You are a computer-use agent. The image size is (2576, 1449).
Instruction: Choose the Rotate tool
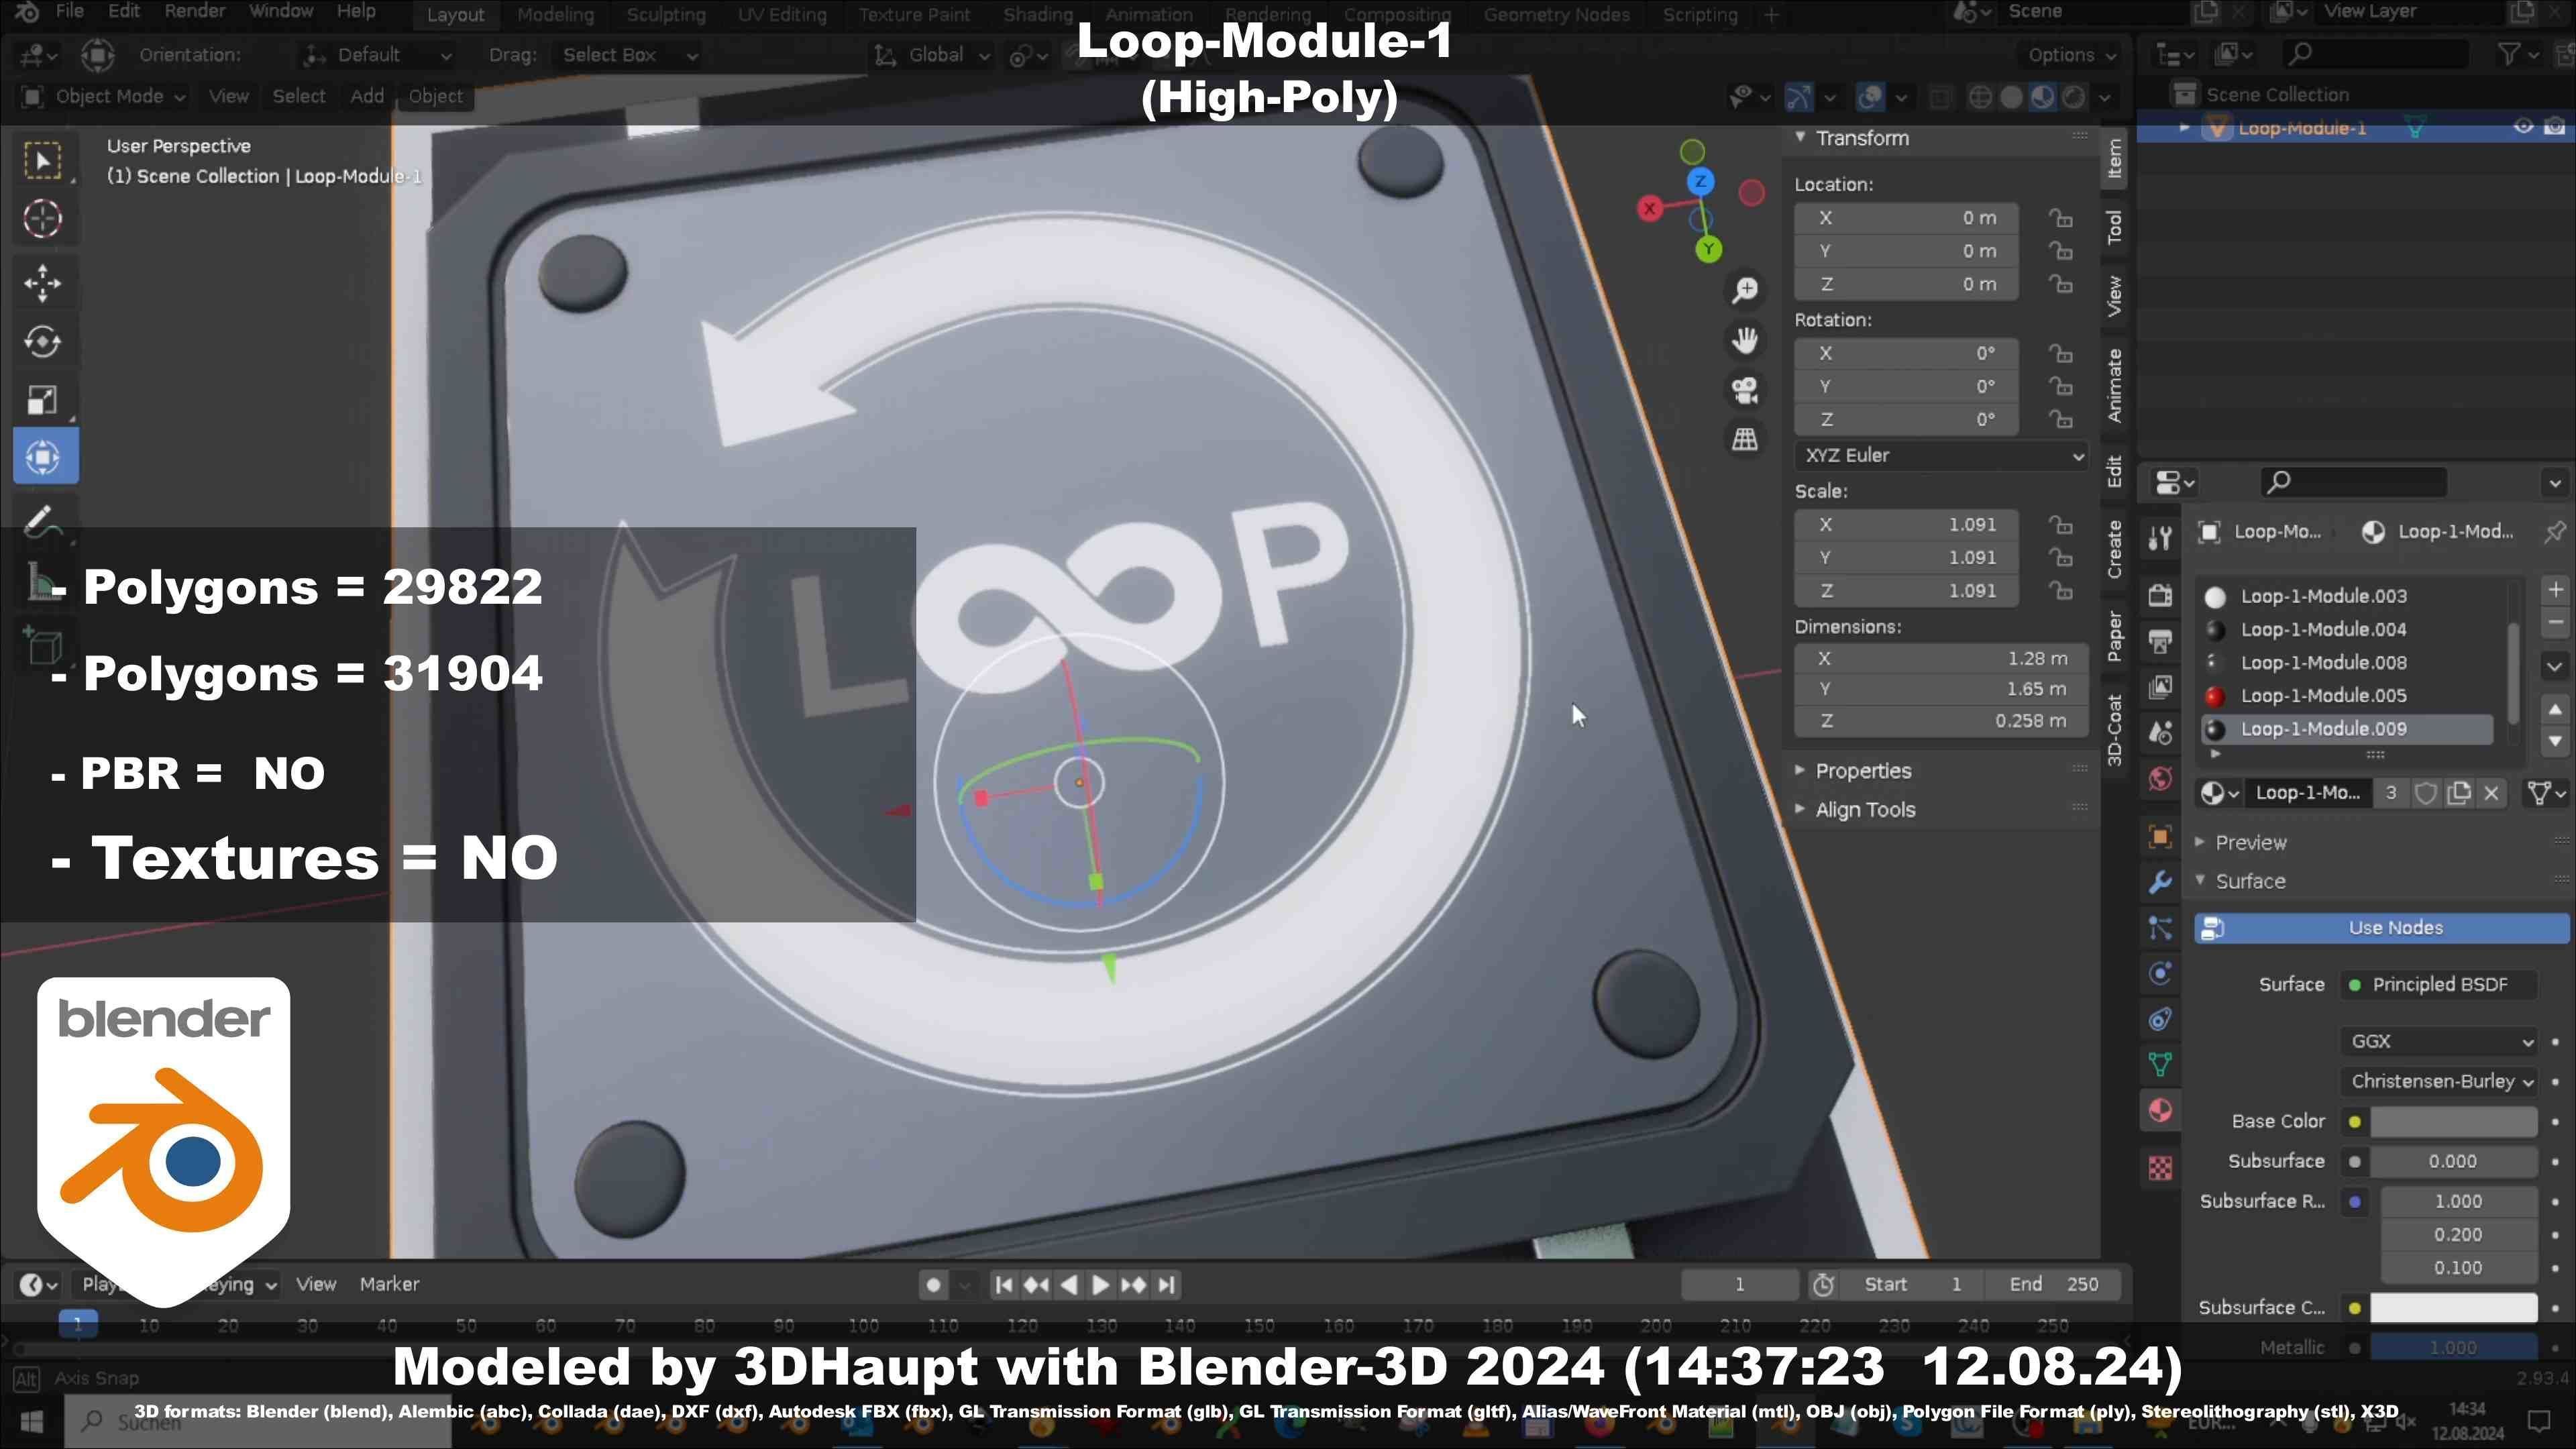point(42,342)
